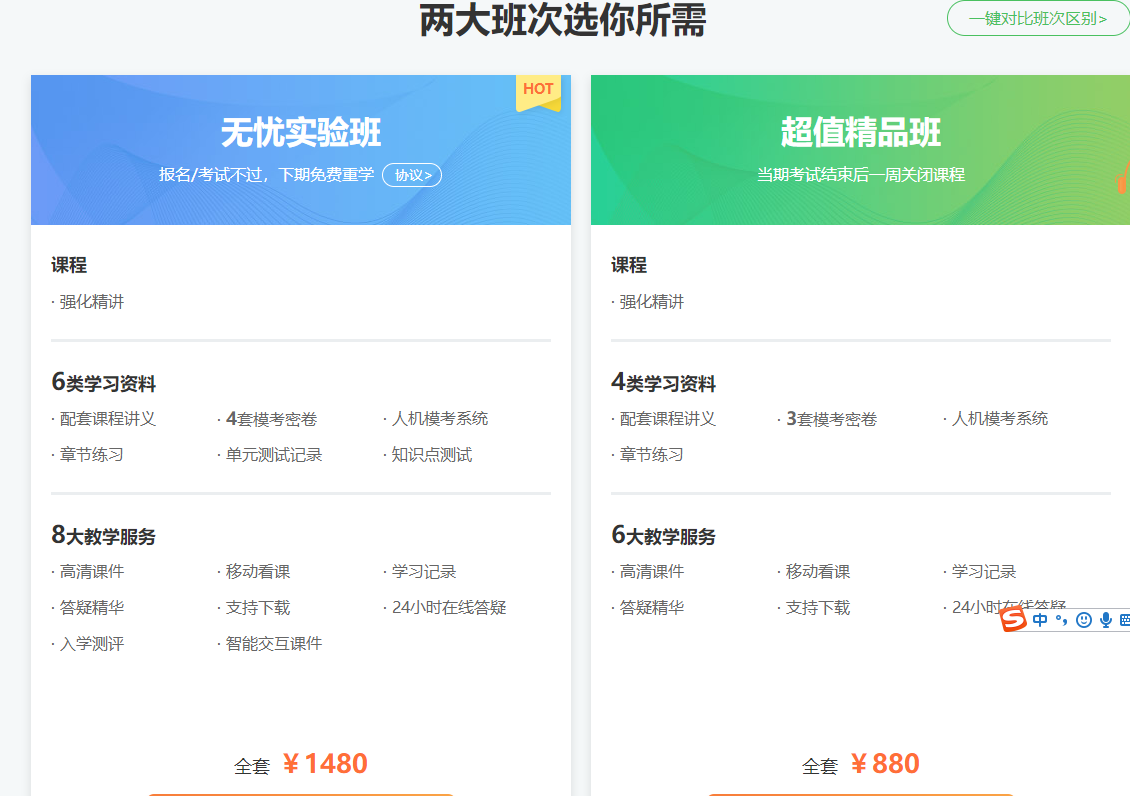Click 智能交互课件 in 无忧实验班 services
The height and width of the screenshot is (796, 1130).
click(x=273, y=643)
